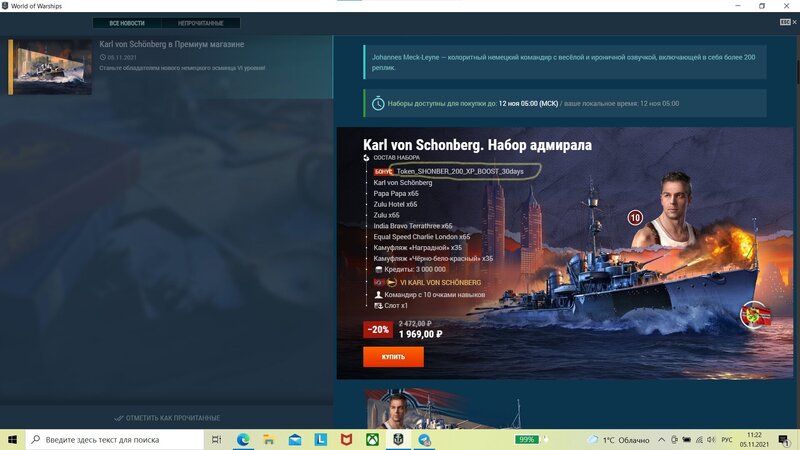The image size is (800, 450).
Task: Open the notification center icon
Action: click(784, 440)
